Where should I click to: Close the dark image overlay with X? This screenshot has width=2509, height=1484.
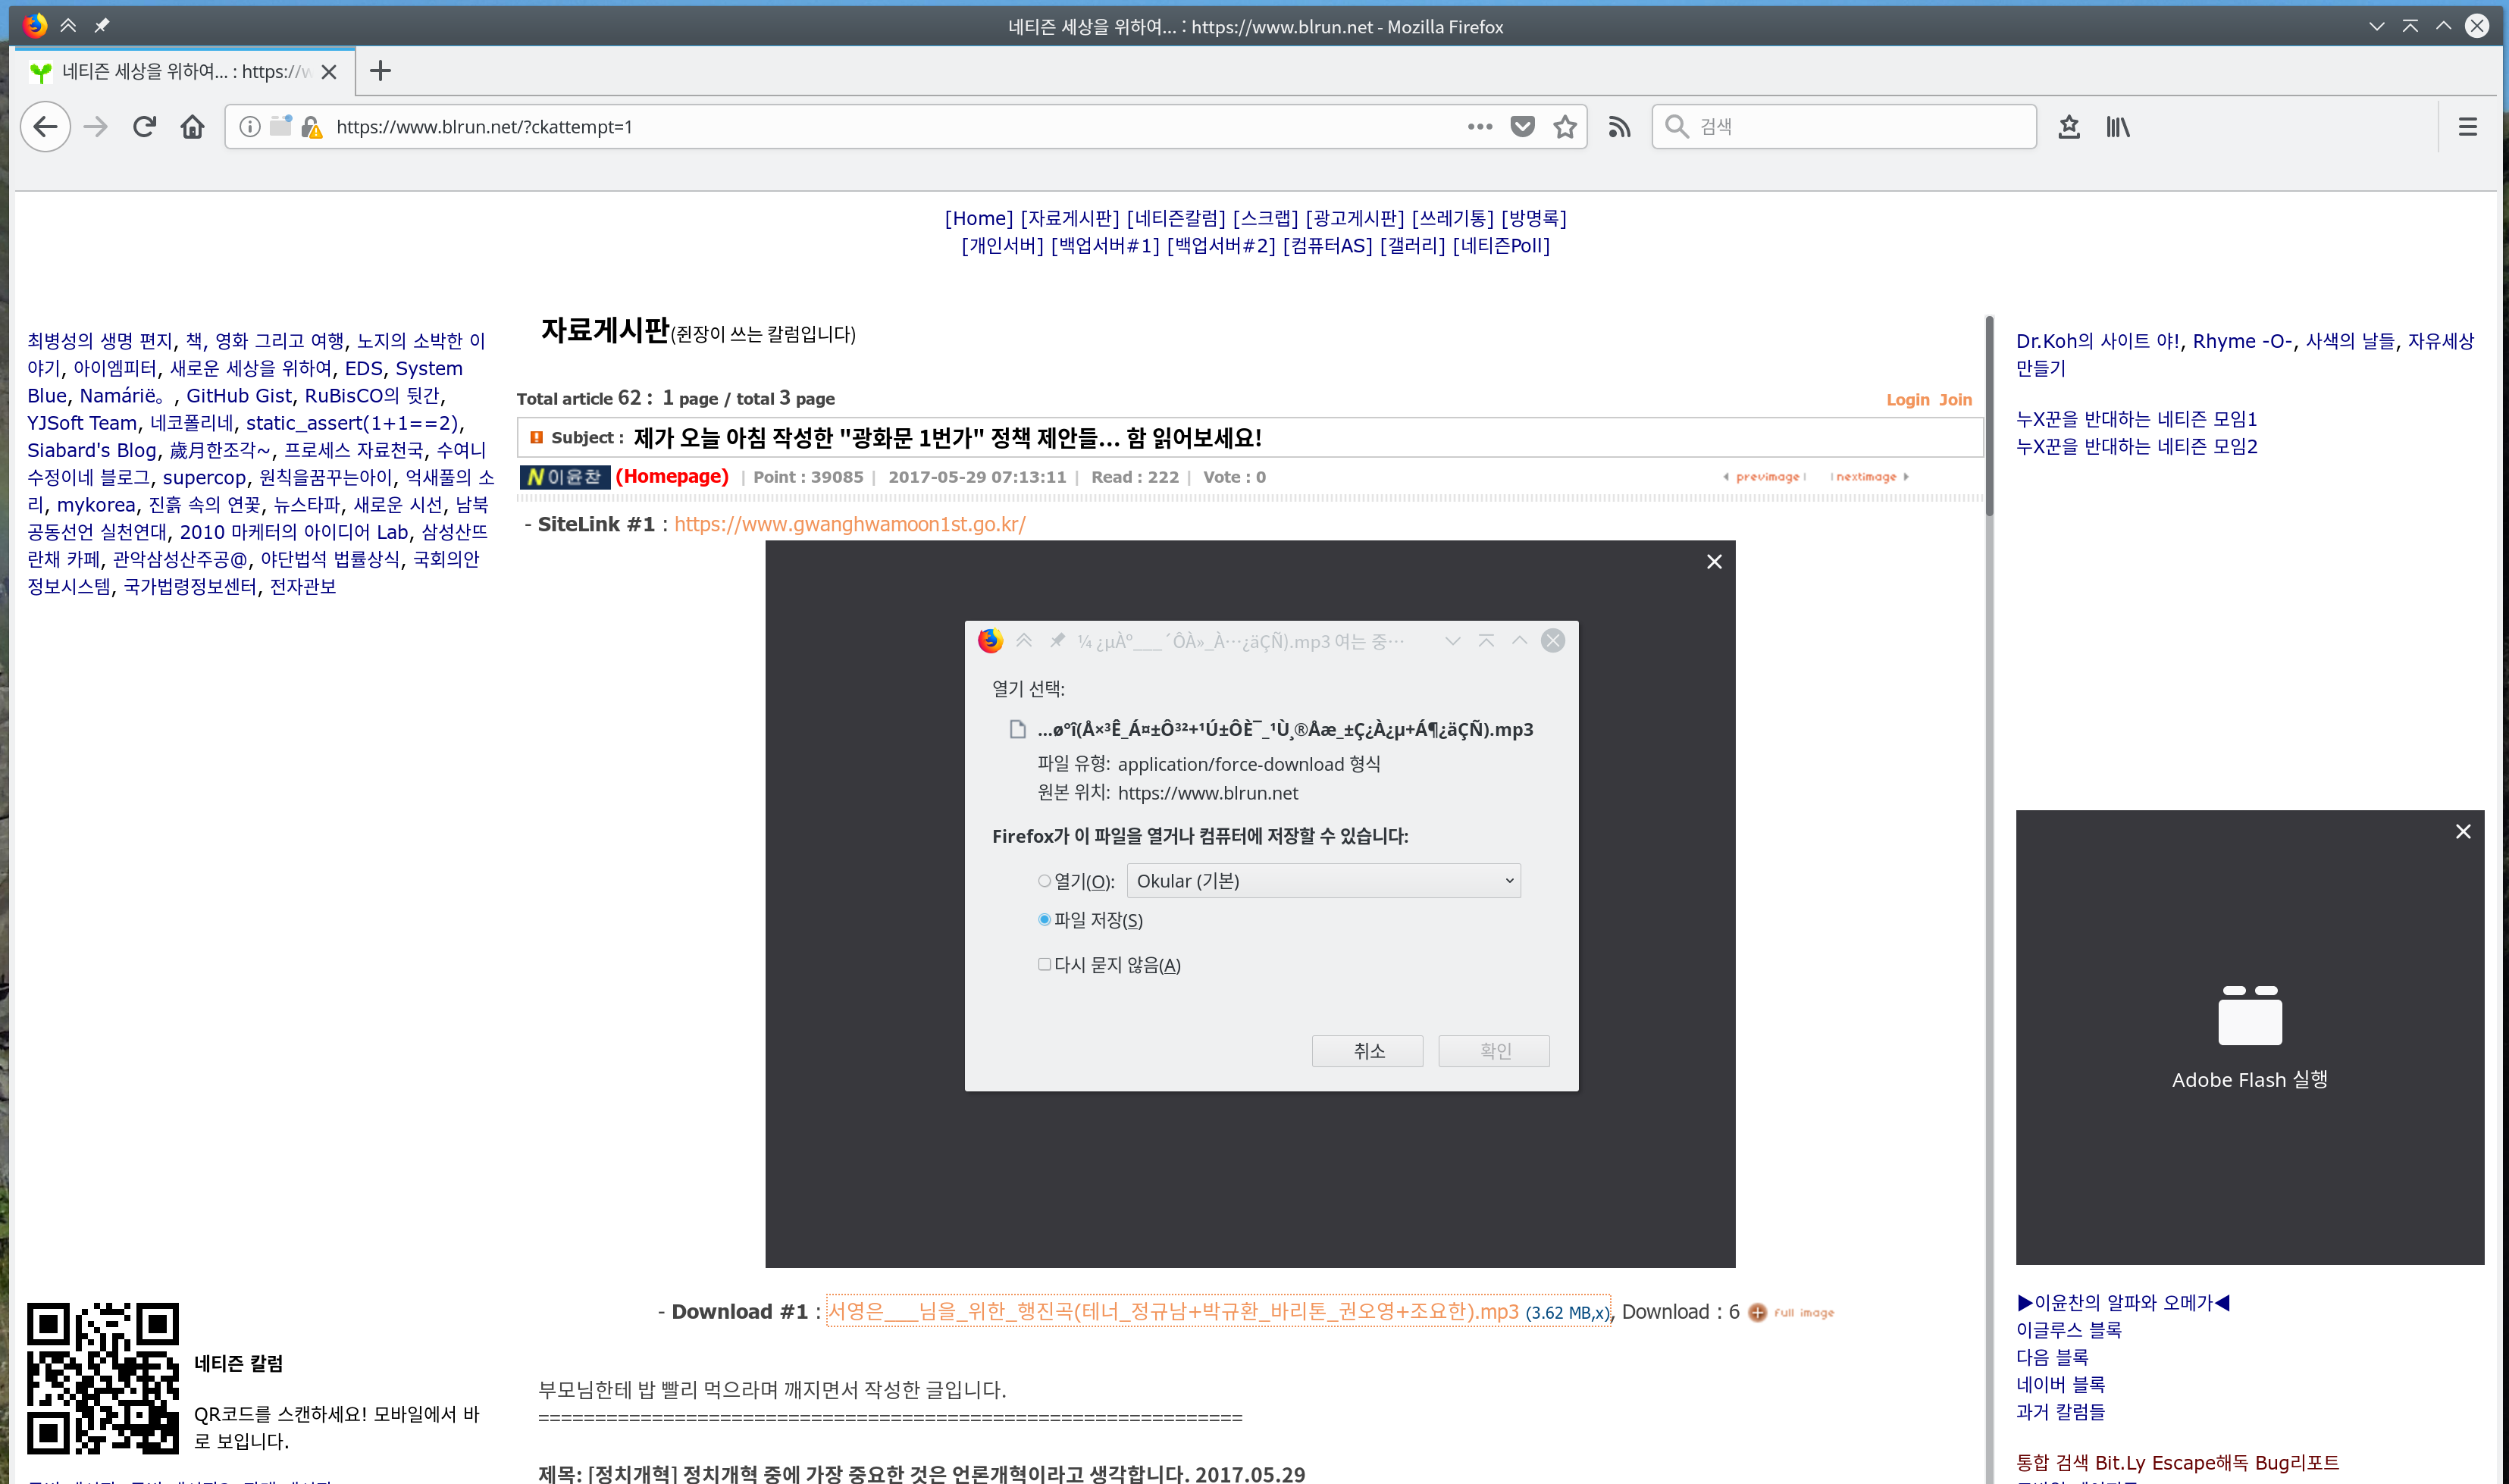tap(1714, 562)
